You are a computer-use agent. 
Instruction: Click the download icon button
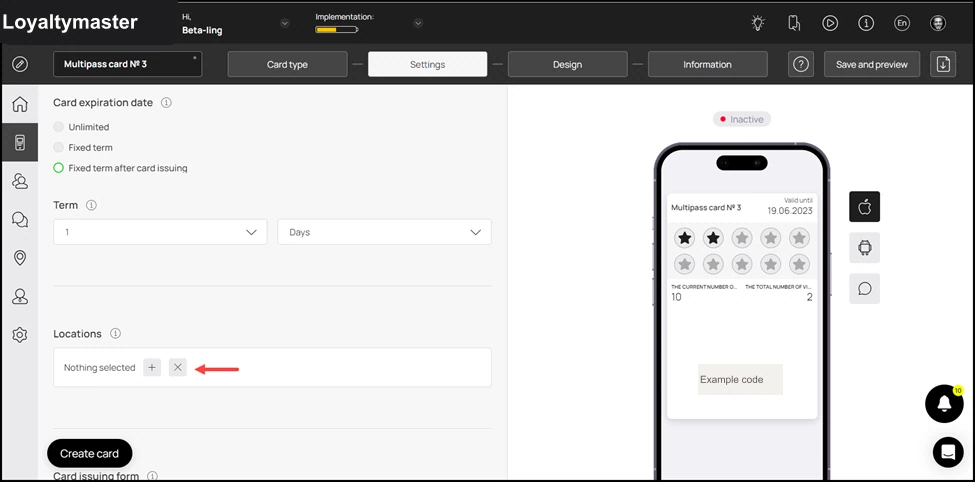pos(943,64)
